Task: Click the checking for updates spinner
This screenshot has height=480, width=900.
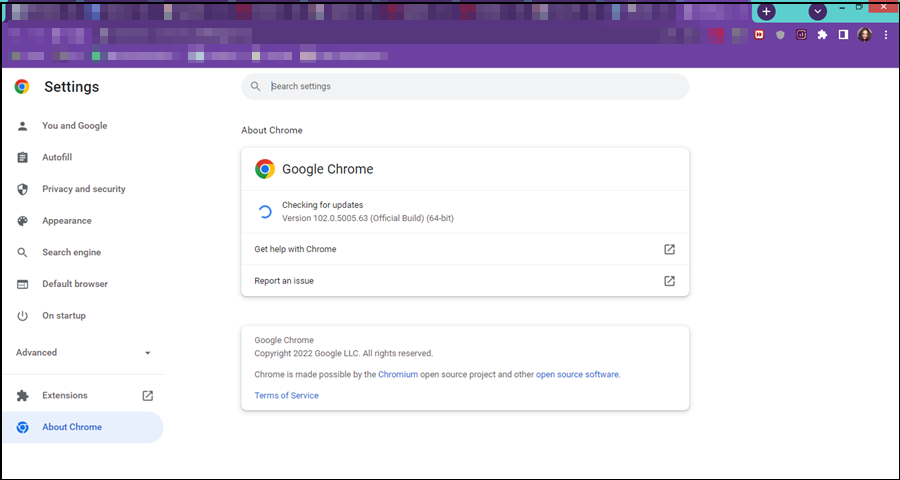Action: pyautogui.click(x=265, y=212)
